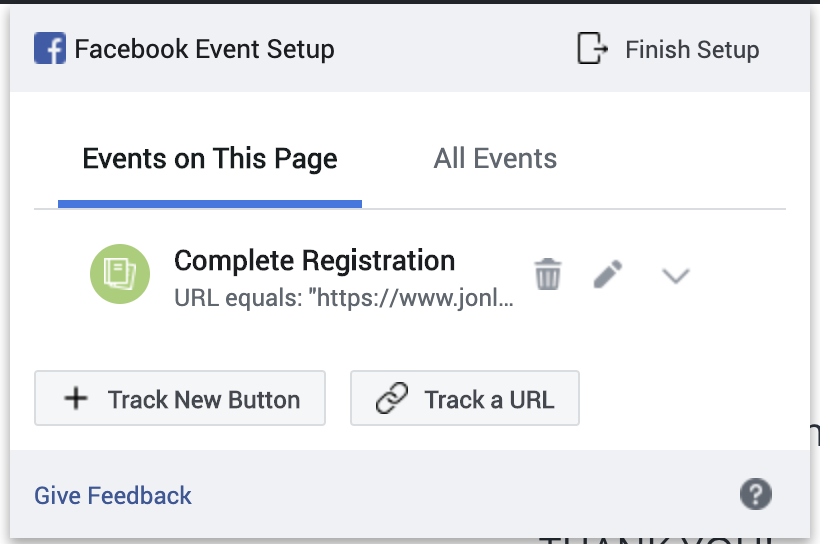Image resolution: width=820 pixels, height=544 pixels.
Task: Select the Complete Registration event title
Action: [x=314, y=260]
